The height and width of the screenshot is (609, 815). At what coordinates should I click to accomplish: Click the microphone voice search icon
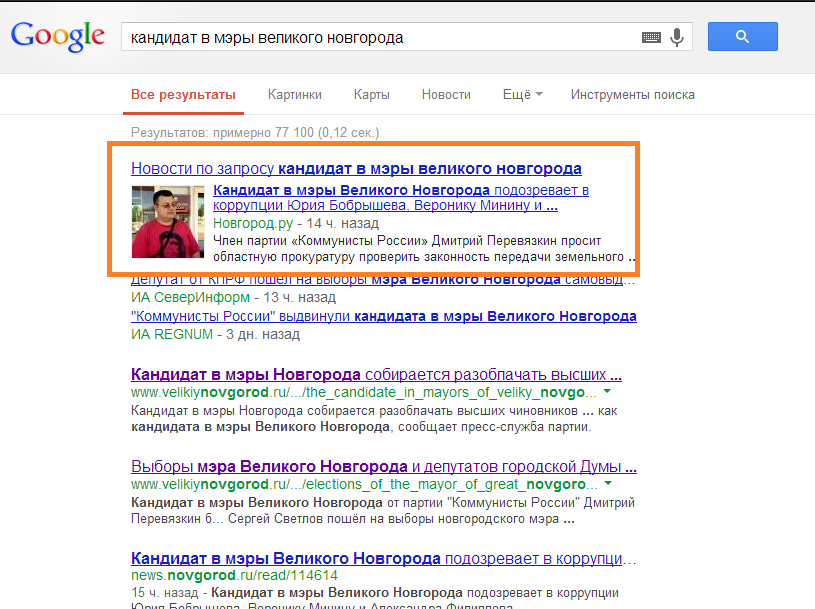(x=677, y=38)
